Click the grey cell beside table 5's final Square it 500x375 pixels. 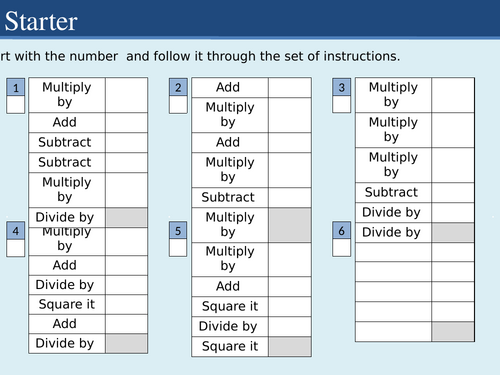(290, 347)
